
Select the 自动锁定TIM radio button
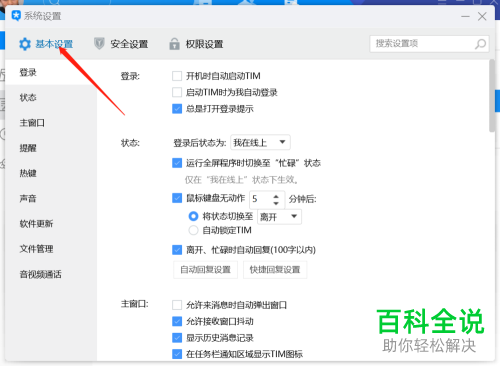coord(193,230)
